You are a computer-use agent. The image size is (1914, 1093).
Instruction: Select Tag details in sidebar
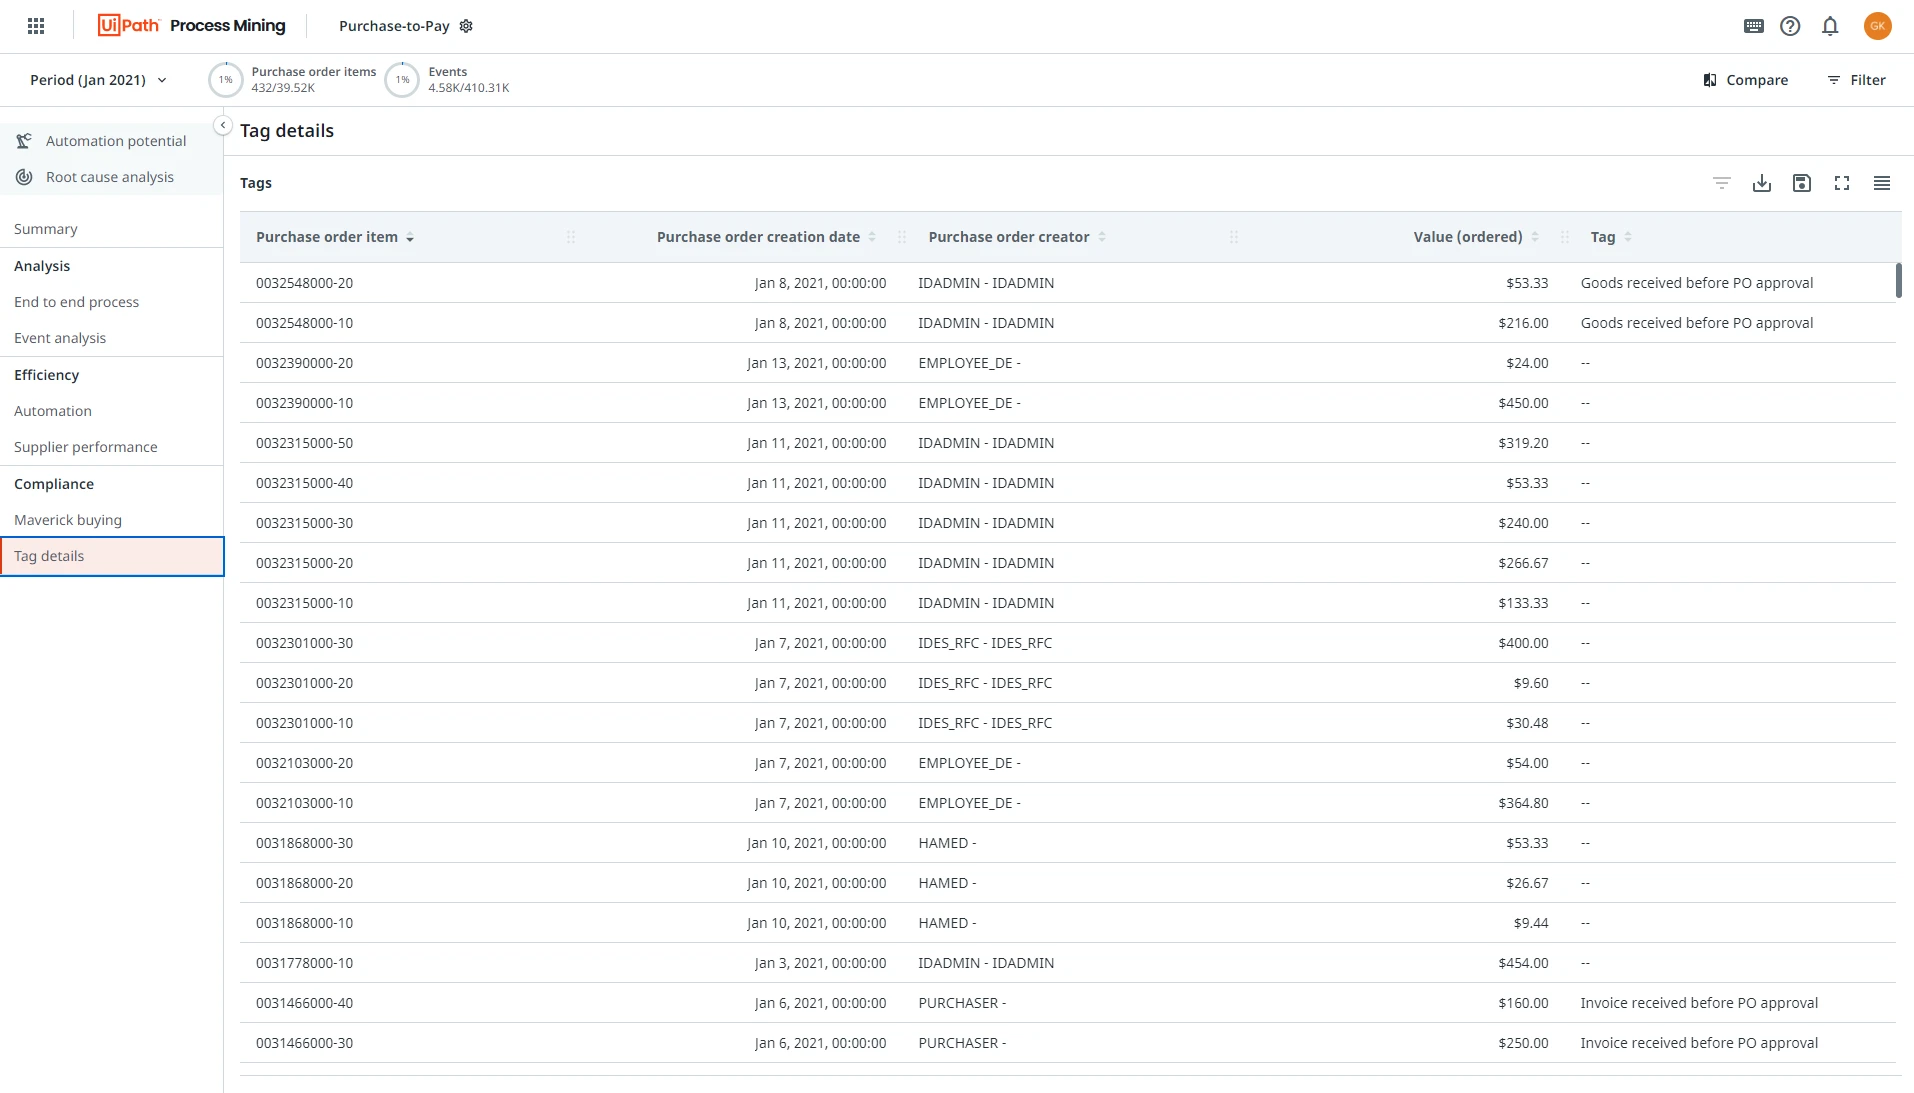tap(112, 556)
